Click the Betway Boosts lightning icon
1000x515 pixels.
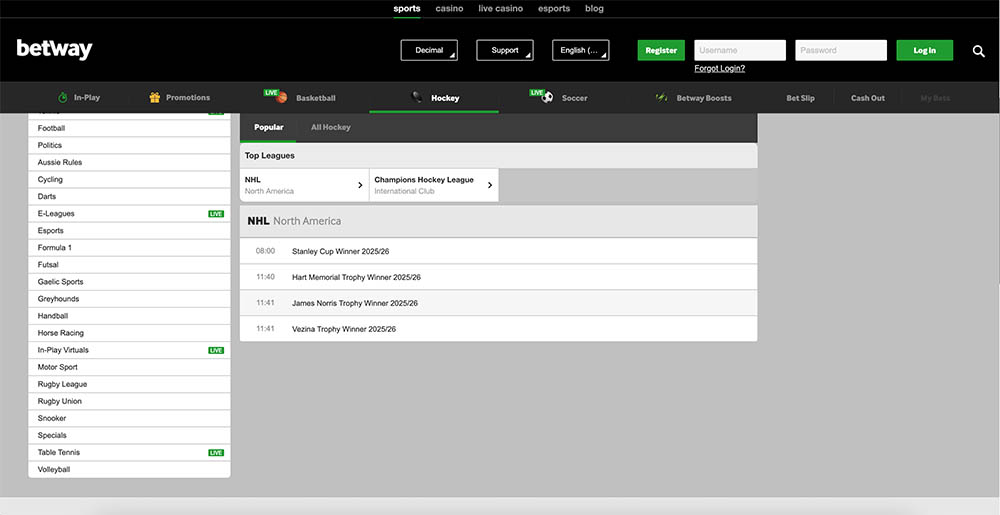point(661,98)
